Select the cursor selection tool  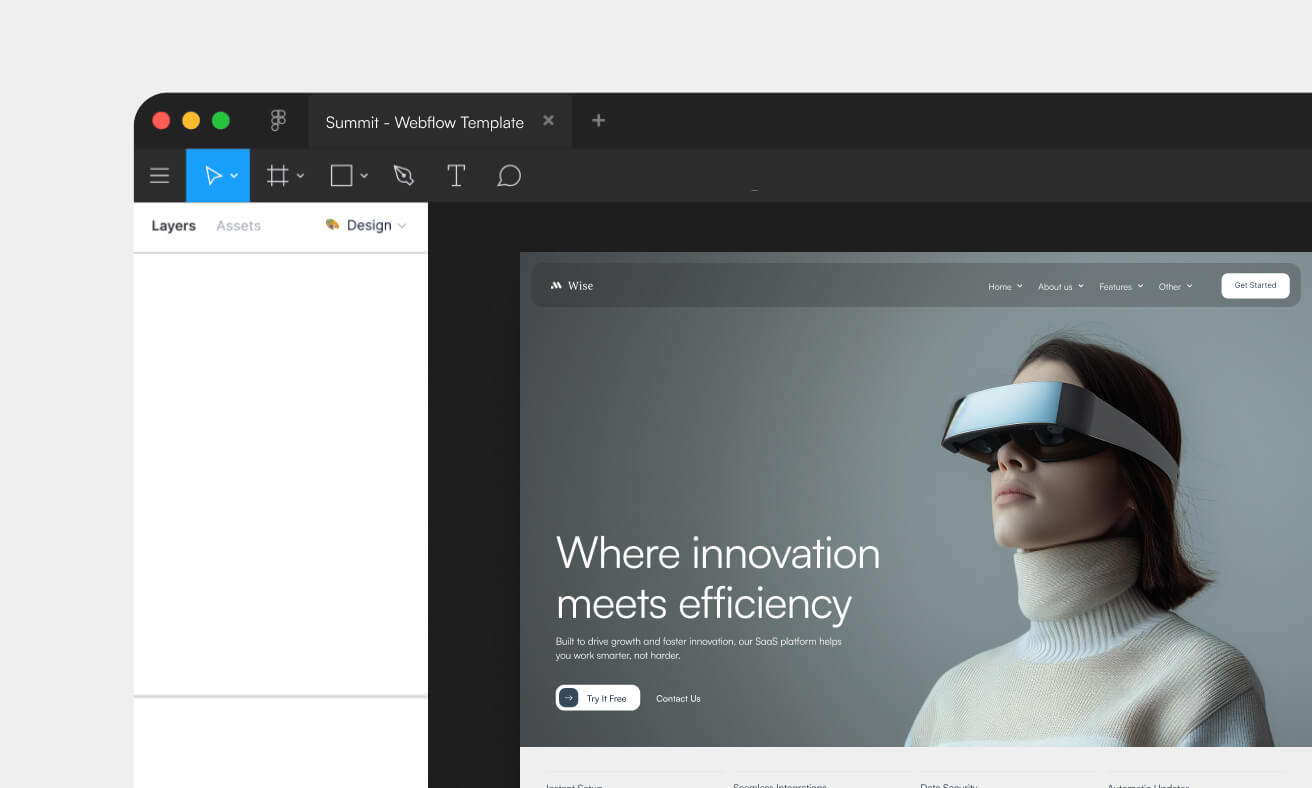click(x=214, y=175)
